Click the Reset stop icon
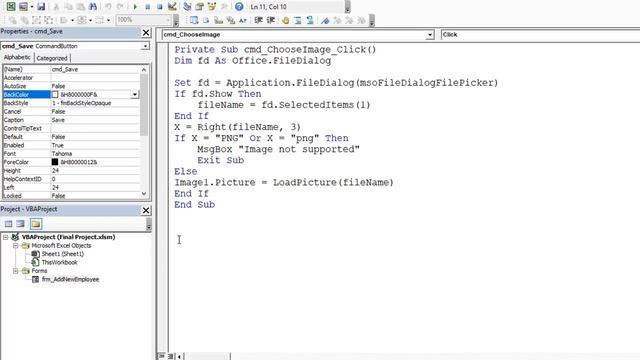Viewport: 640px width, 360px height. [x=160, y=7]
